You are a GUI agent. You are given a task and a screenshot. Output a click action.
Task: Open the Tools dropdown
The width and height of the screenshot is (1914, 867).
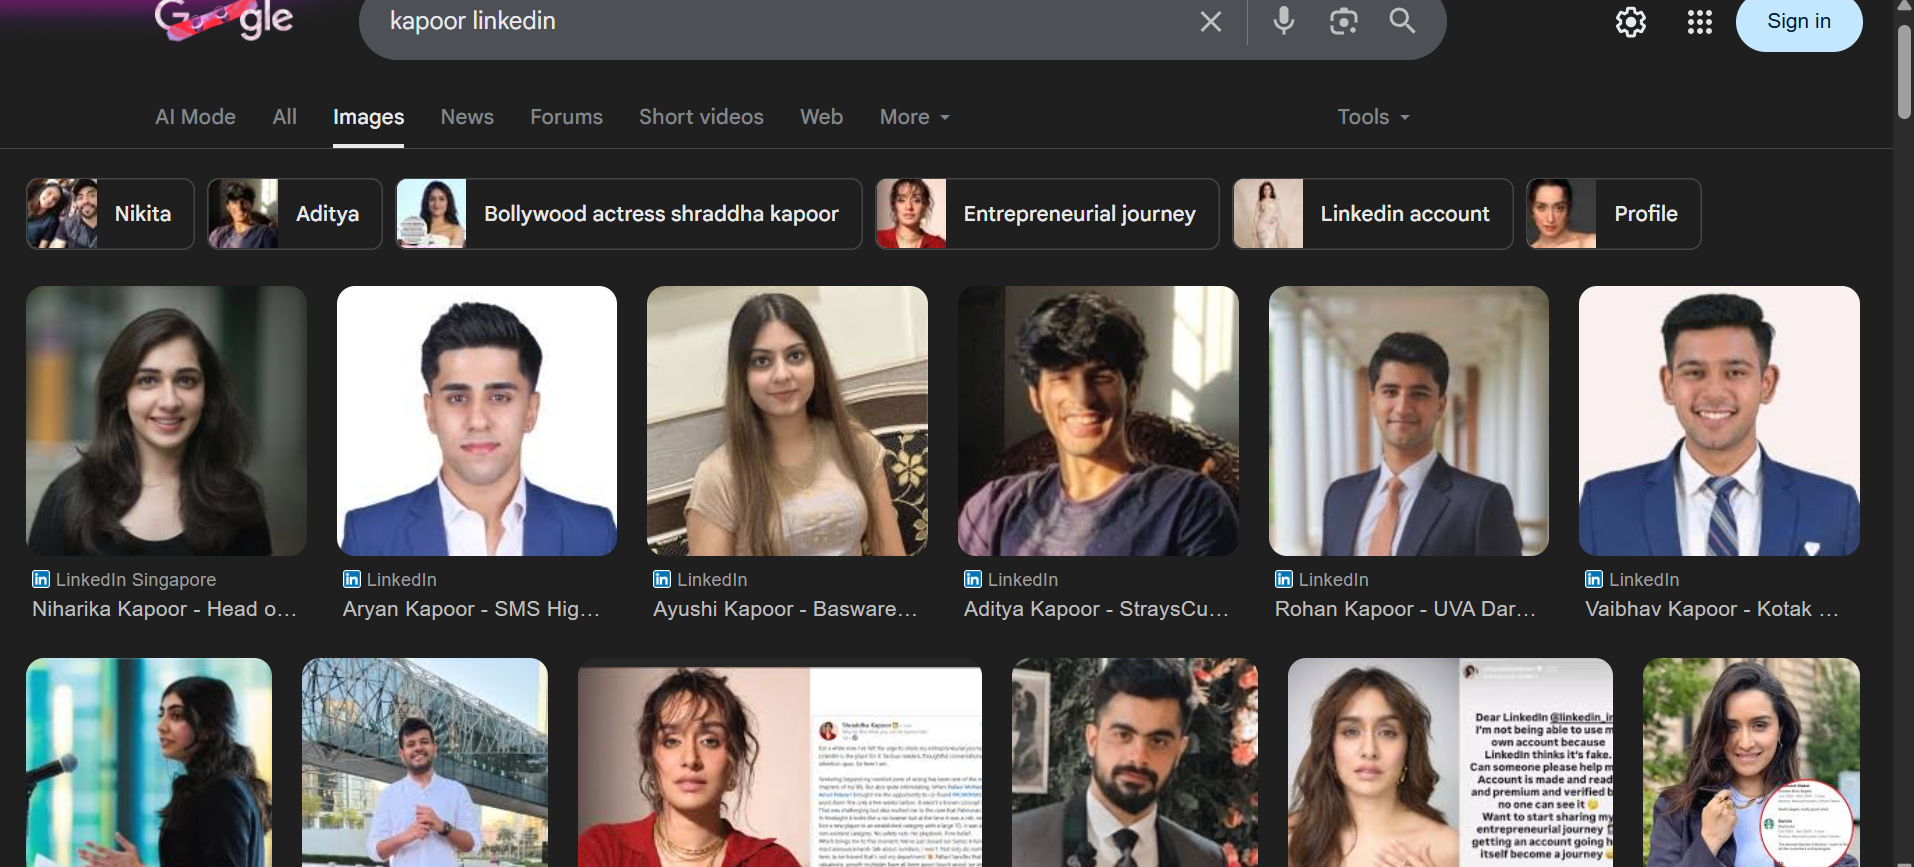[1373, 117]
